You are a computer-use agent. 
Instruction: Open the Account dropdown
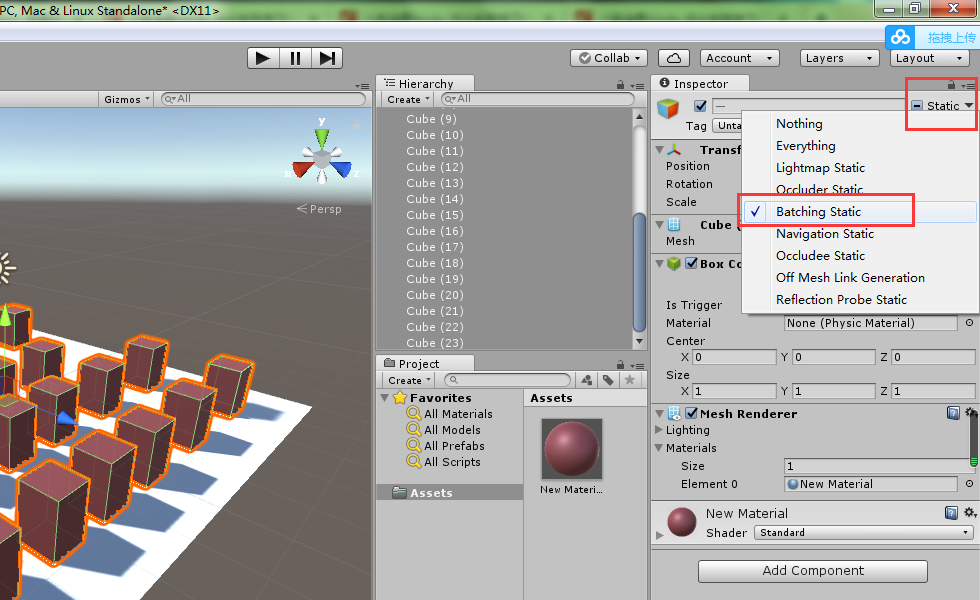click(x=739, y=58)
